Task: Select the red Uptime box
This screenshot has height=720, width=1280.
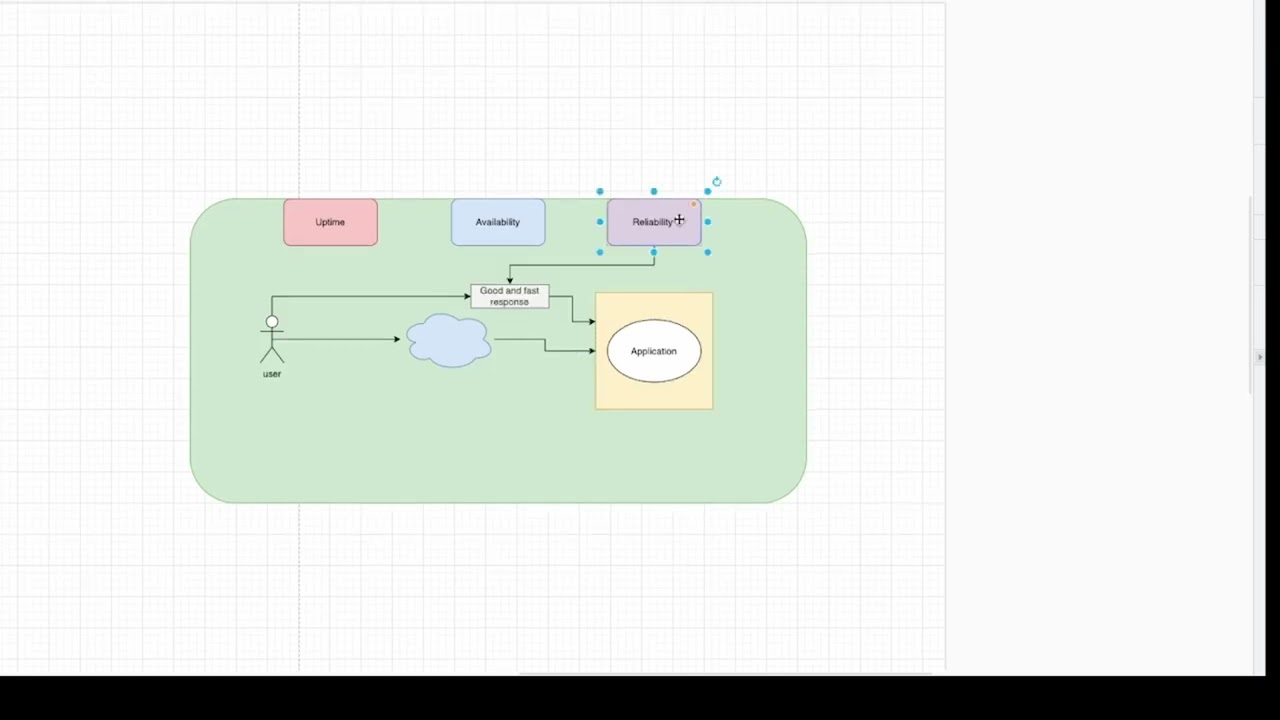Action: [330, 222]
